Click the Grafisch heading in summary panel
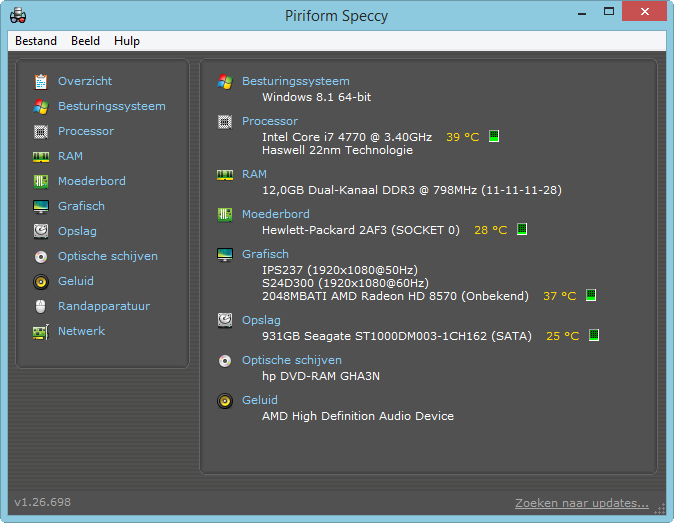Screen dimensions: 674x523 pos(265,254)
